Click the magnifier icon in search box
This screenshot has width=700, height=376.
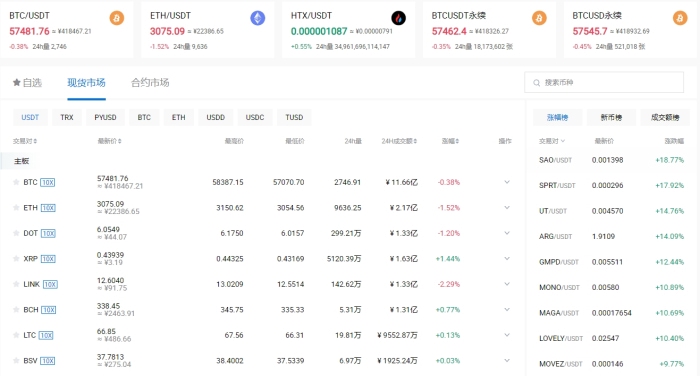tap(537, 83)
